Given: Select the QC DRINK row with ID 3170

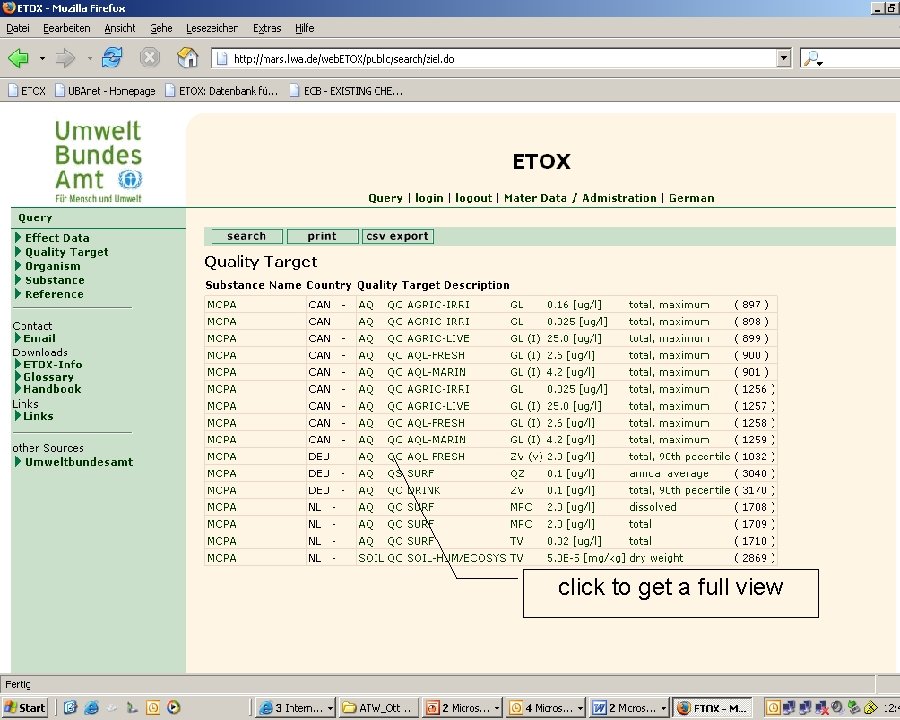Looking at the screenshot, I should tap(490, 490).
